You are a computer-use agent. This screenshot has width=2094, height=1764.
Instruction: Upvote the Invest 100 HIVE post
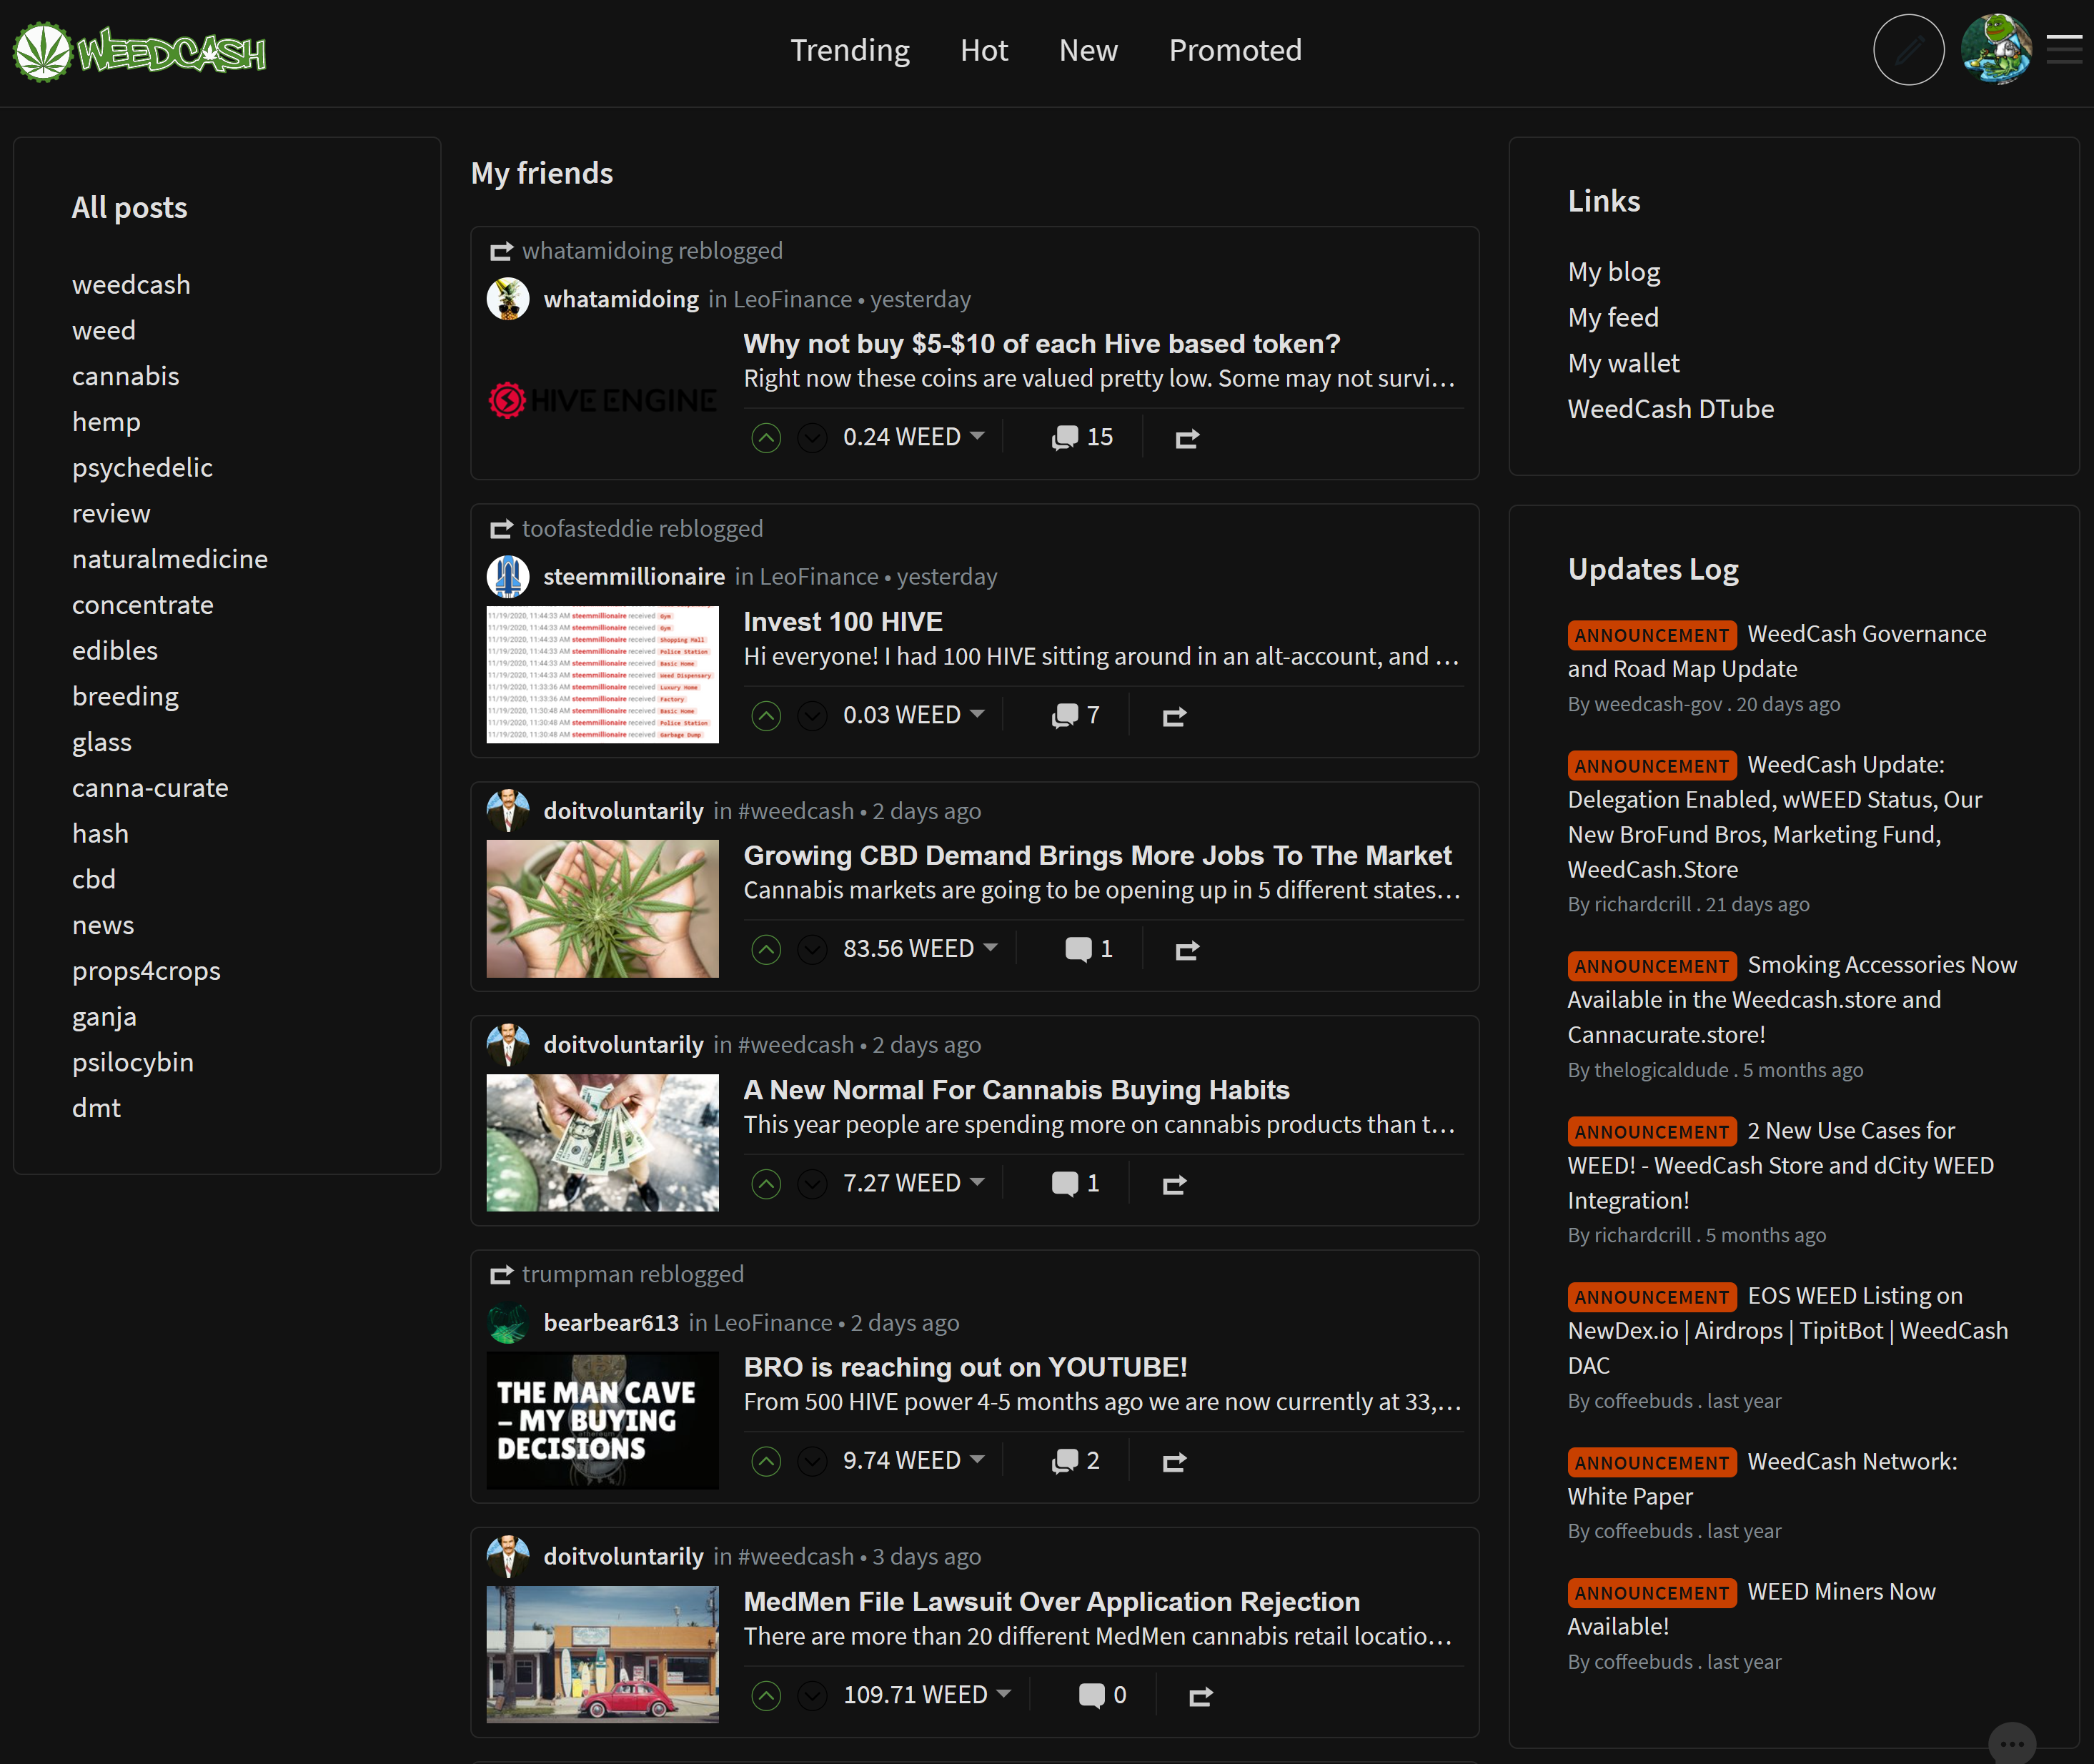pos(766,716)
